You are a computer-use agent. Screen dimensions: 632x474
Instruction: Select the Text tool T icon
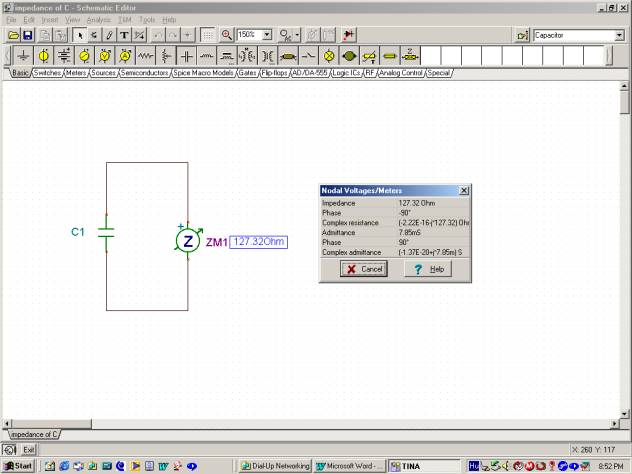[x=124, y=34]
